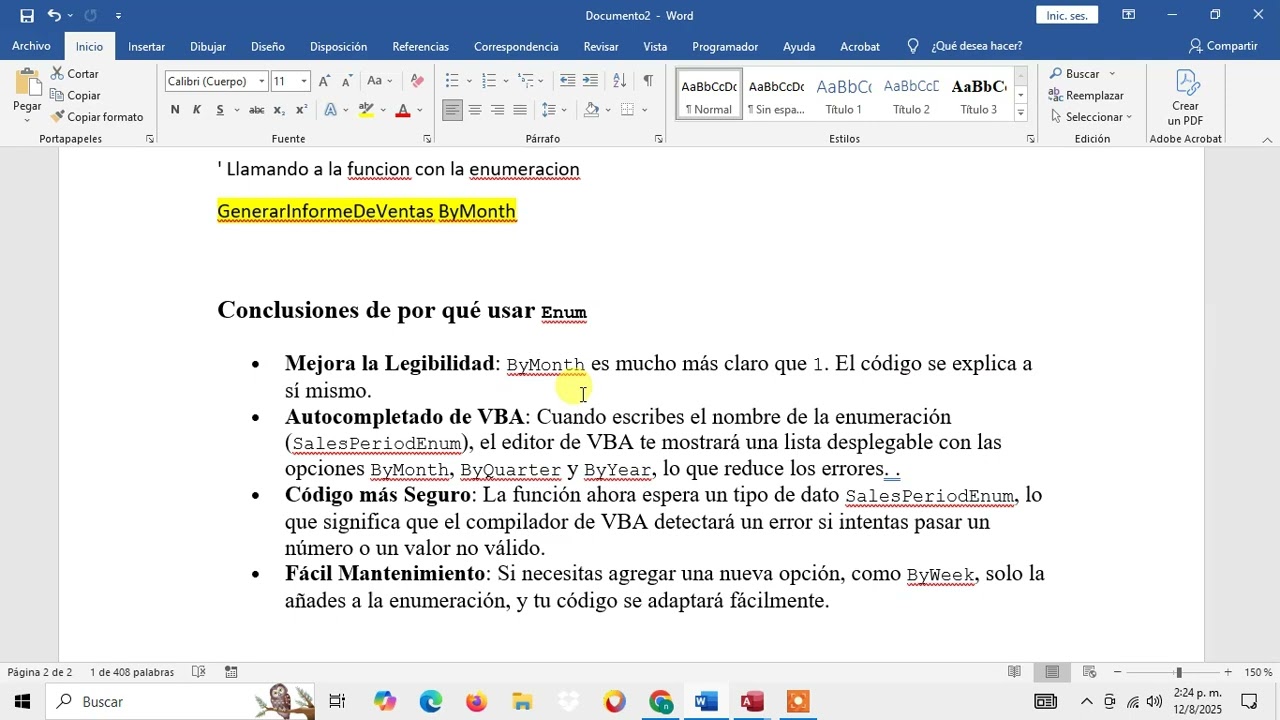Viewport: 1280px width, 720px height.
Task: Open the Fuente dialog launcher
Action: click(427, 139)
